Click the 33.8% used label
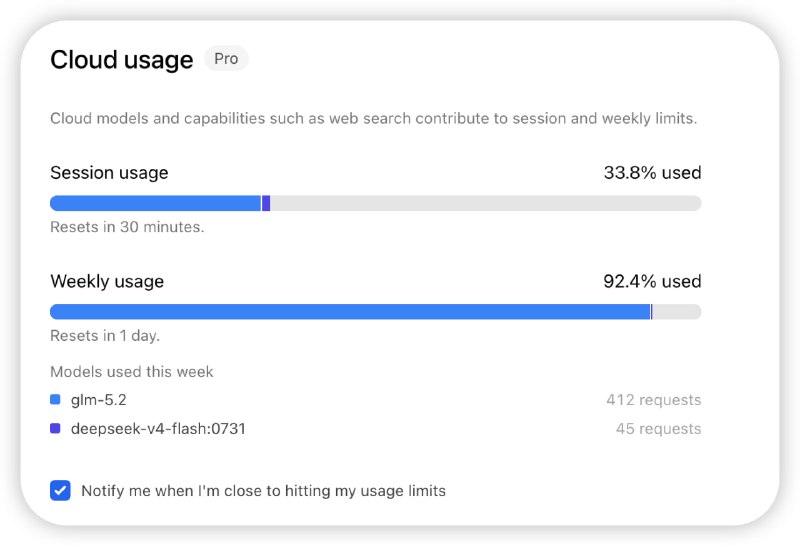The height and width of the screenshot is (546, 800). click(x=652, y=172)
